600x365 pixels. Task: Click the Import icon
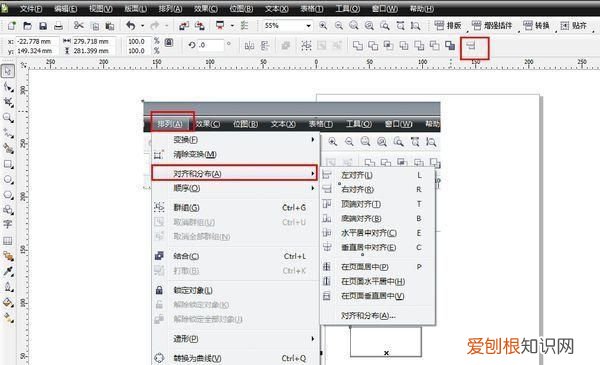click(x=184, y=26)
